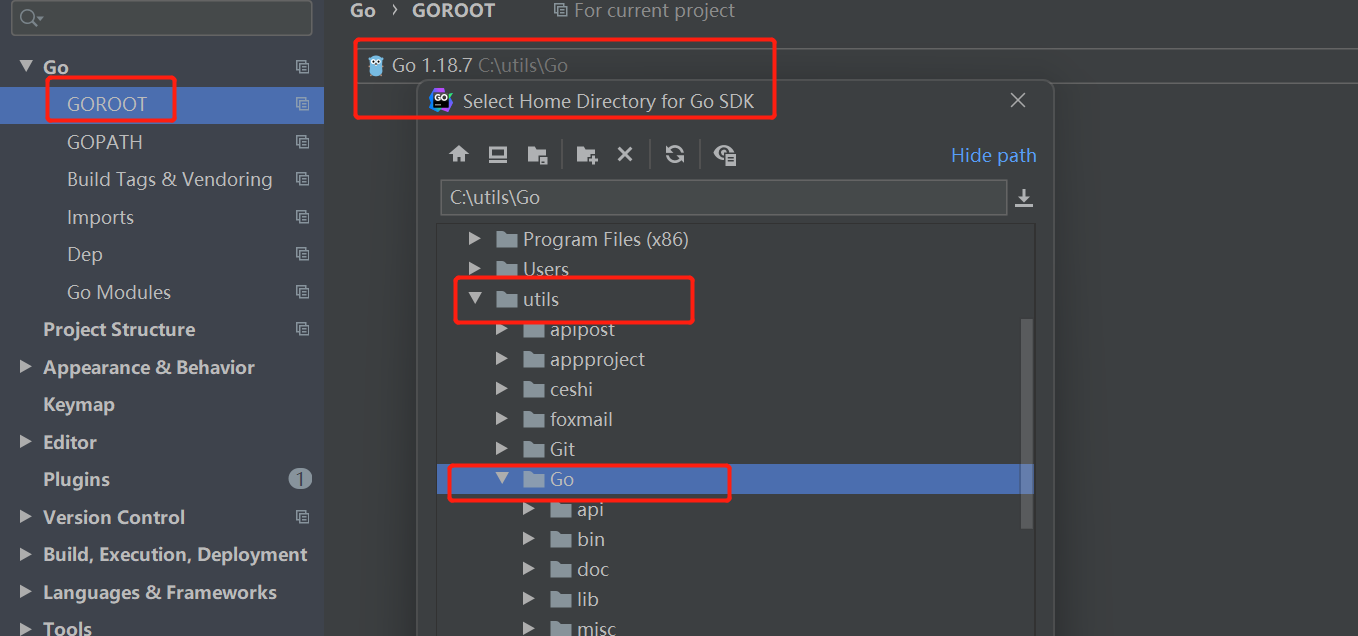The height and width of the screenshot is (636, 1358).
Task: Click copy icon beside Build Tags & Vendoring
Action: tap(302, 179)
